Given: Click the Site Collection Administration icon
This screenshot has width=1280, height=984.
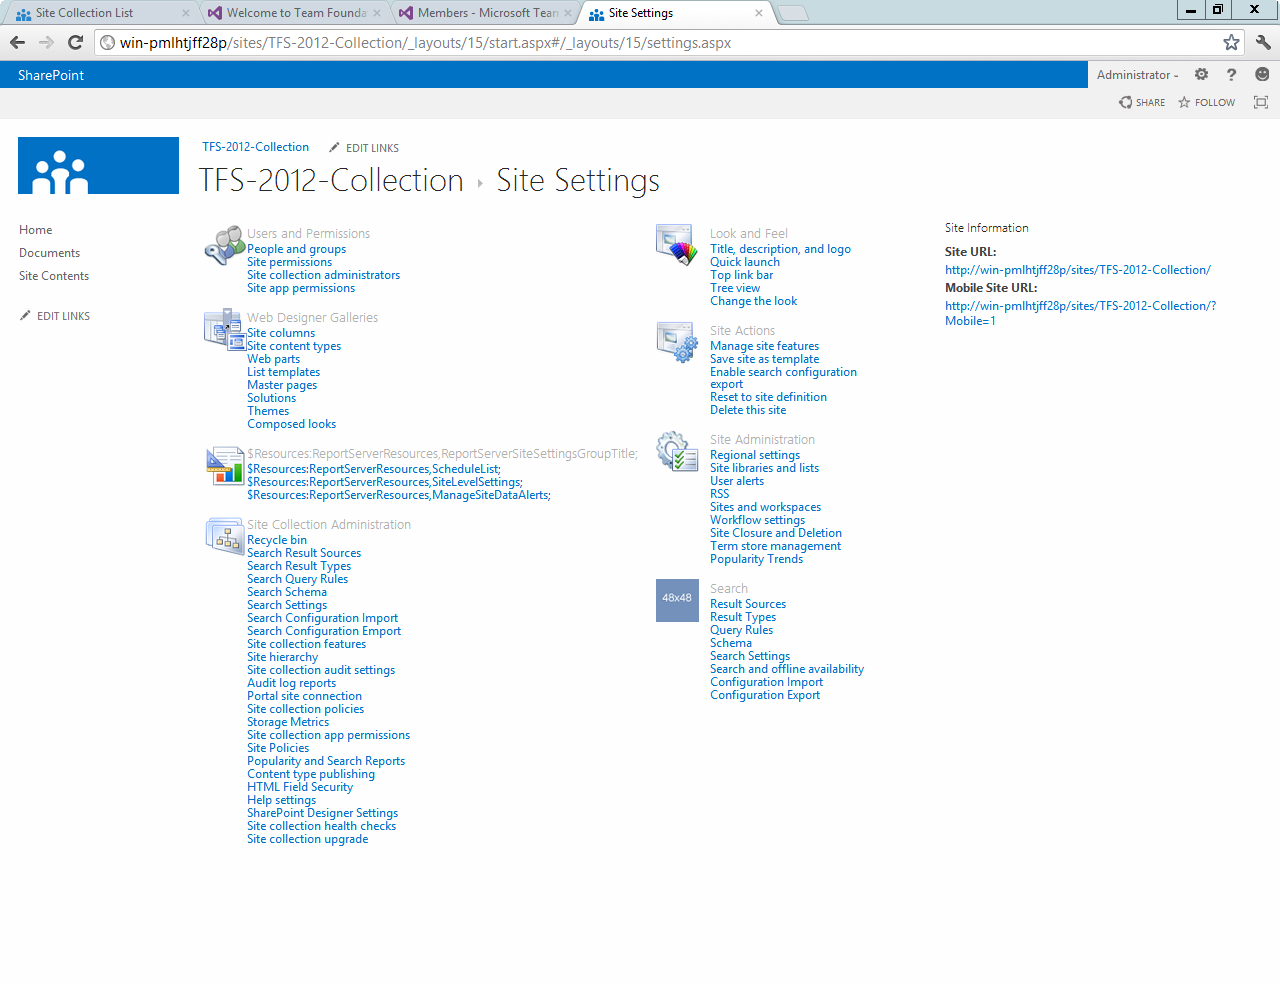Looking at the screenshot, I should [223, 536].
